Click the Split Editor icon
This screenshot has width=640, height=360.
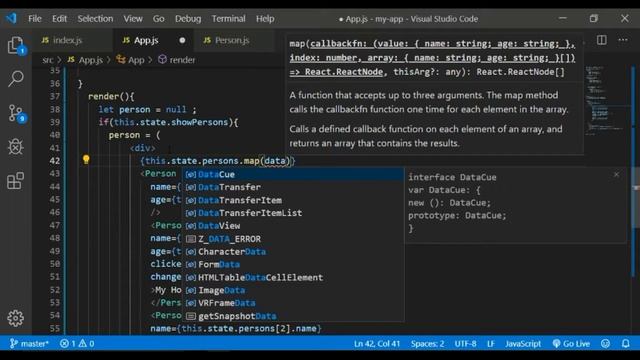[x=602, y=40]
